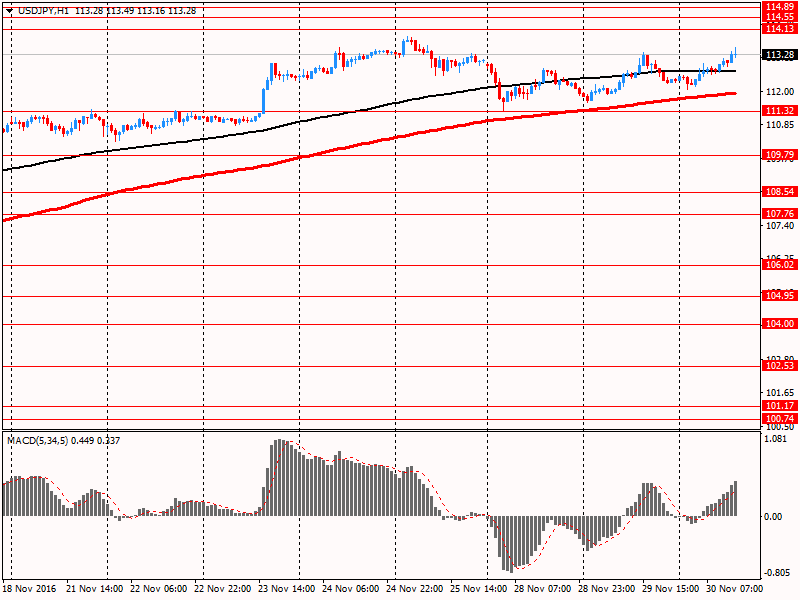The image size is (800, 600).
Task: Click the MACD 0.00 zero level label
Action: (773, 517)
